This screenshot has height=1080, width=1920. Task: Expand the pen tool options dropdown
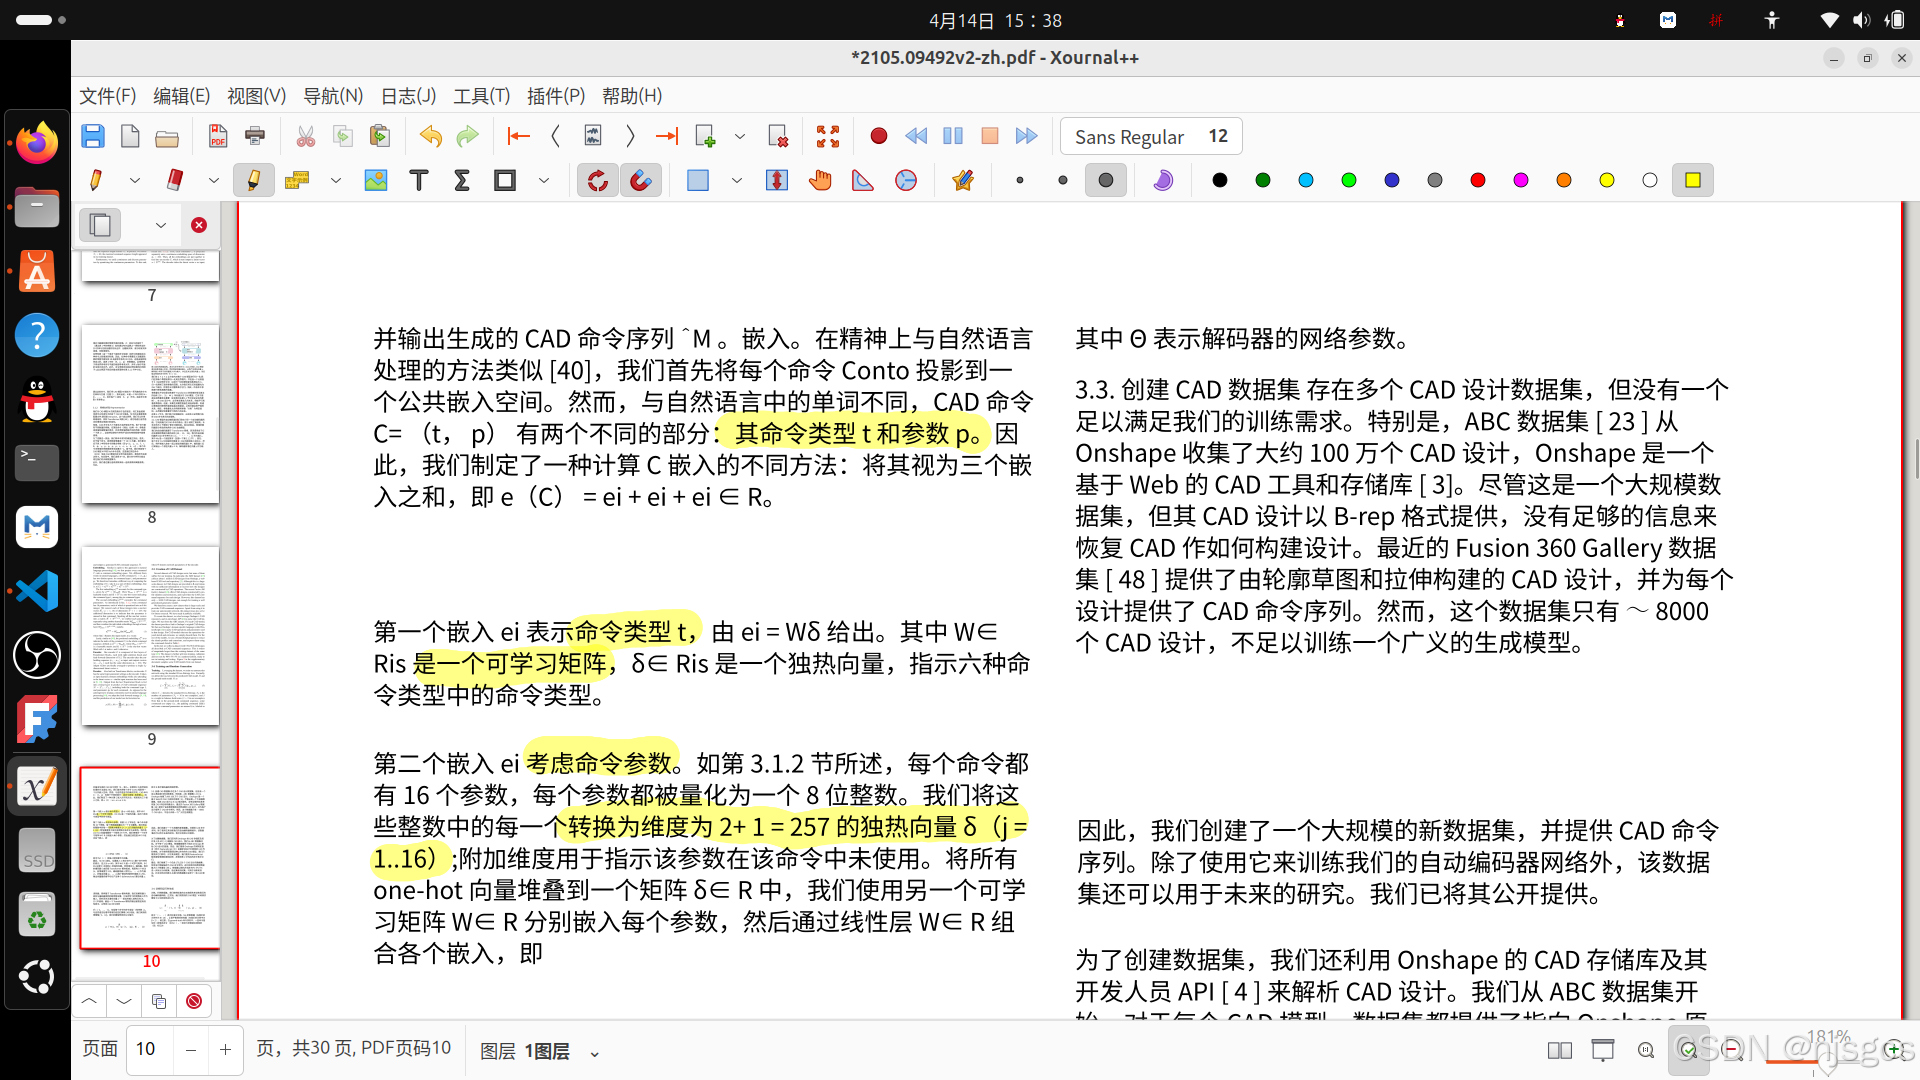coord(135,180)
